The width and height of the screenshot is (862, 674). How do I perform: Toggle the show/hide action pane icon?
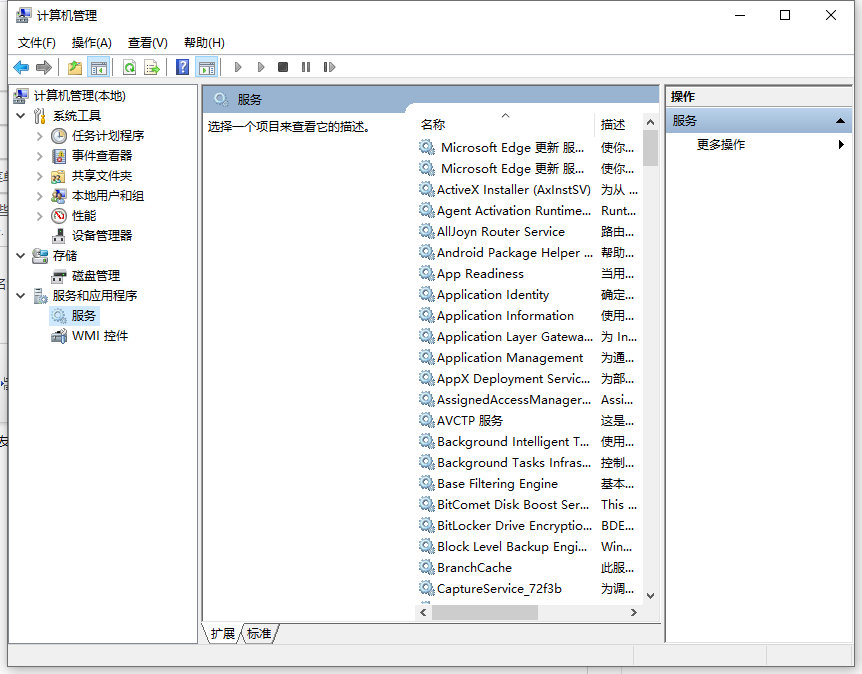coord(207,67)
